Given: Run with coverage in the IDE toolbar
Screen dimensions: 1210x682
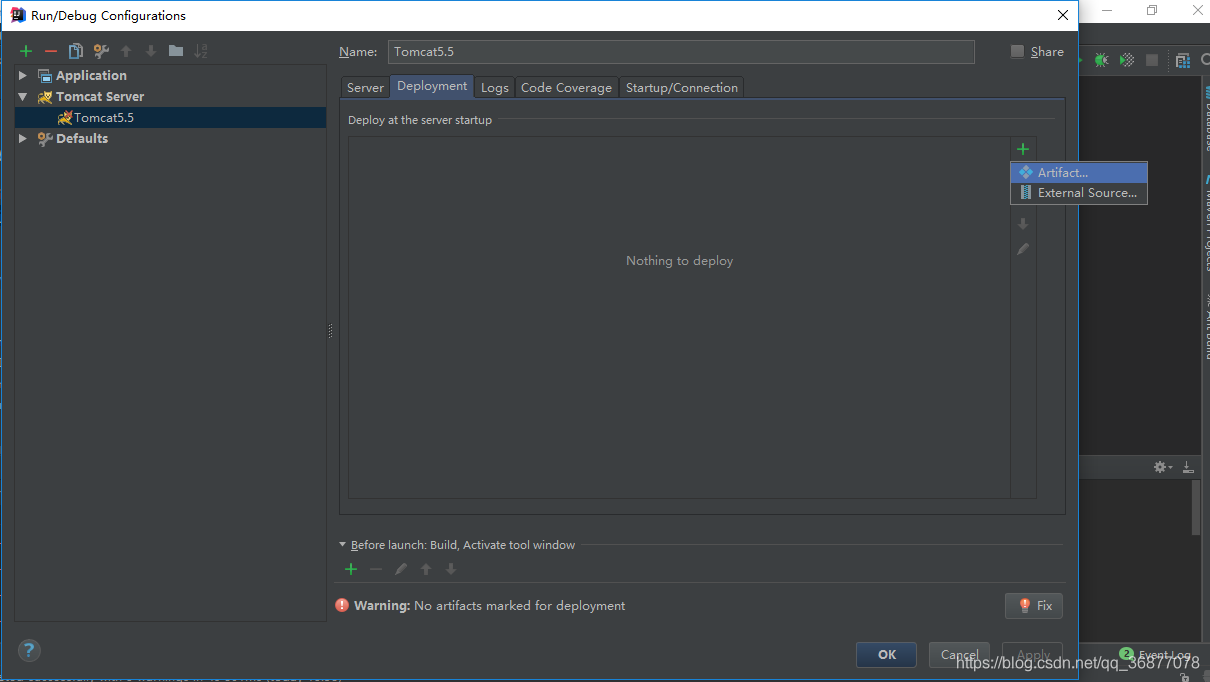Looking at the screenshot, I should pyautogui.click(x=1127, y=60).
